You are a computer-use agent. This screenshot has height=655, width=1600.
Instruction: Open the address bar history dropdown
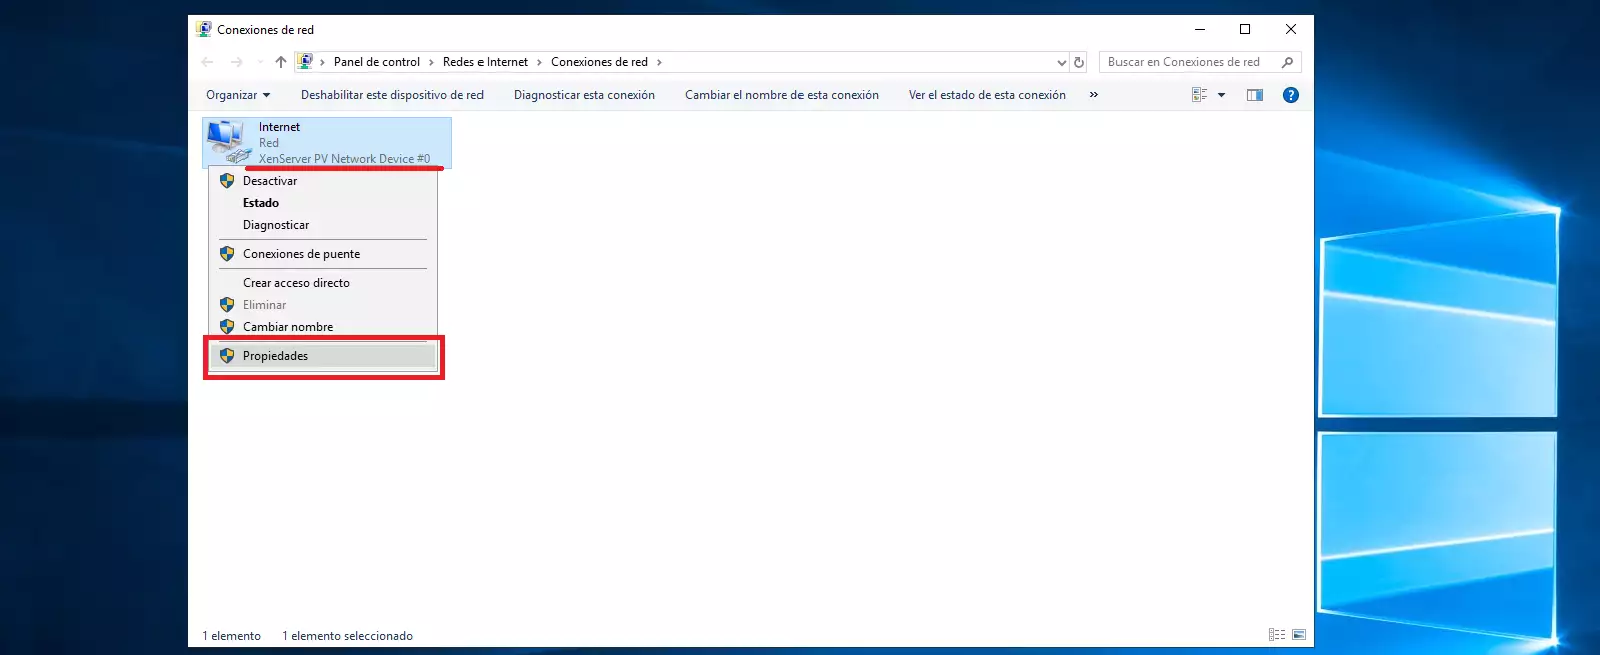1061,62
